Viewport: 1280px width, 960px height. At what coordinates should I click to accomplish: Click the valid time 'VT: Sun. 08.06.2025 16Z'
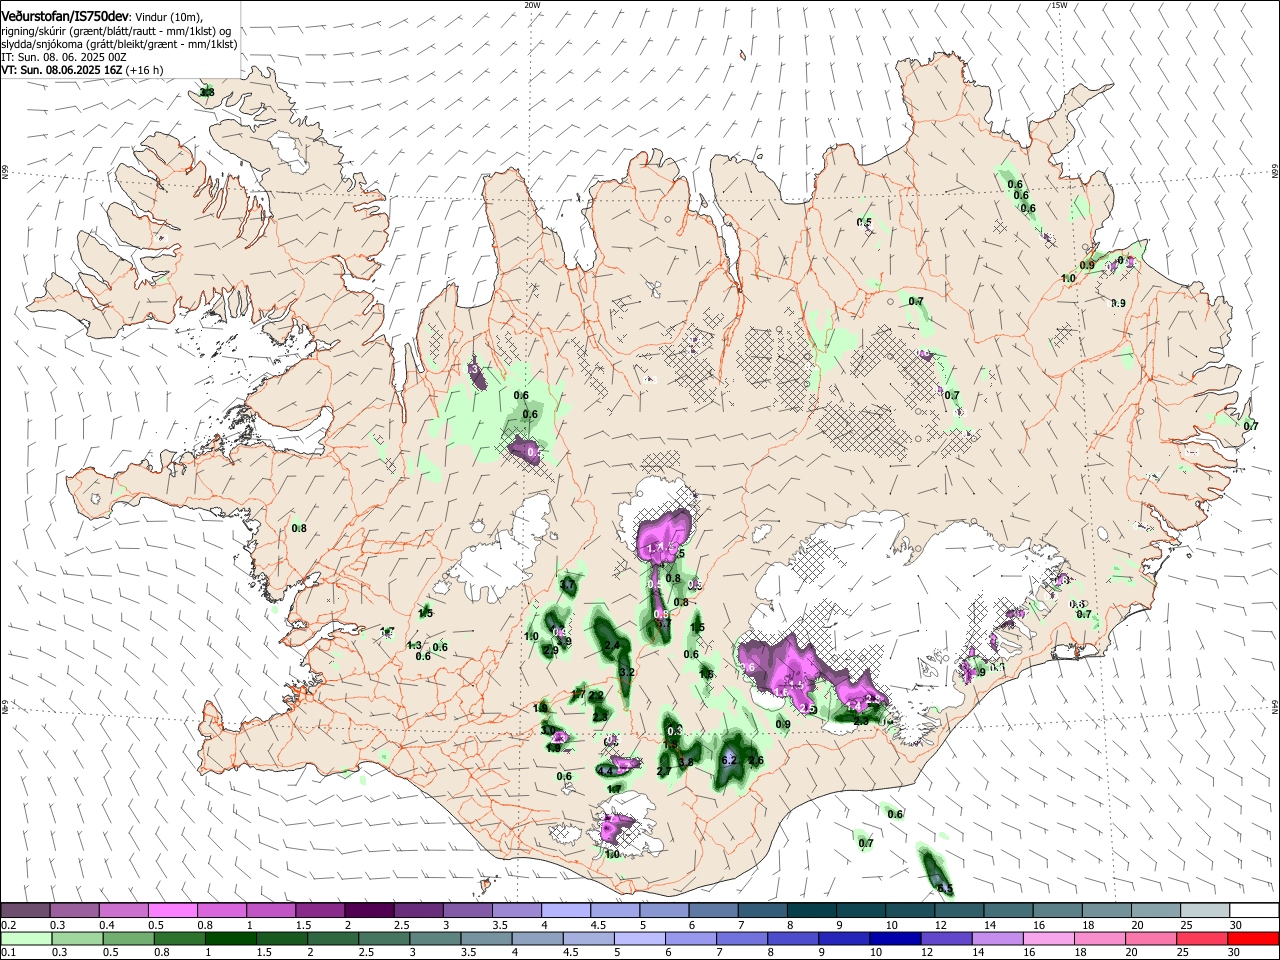coord(62,70)
